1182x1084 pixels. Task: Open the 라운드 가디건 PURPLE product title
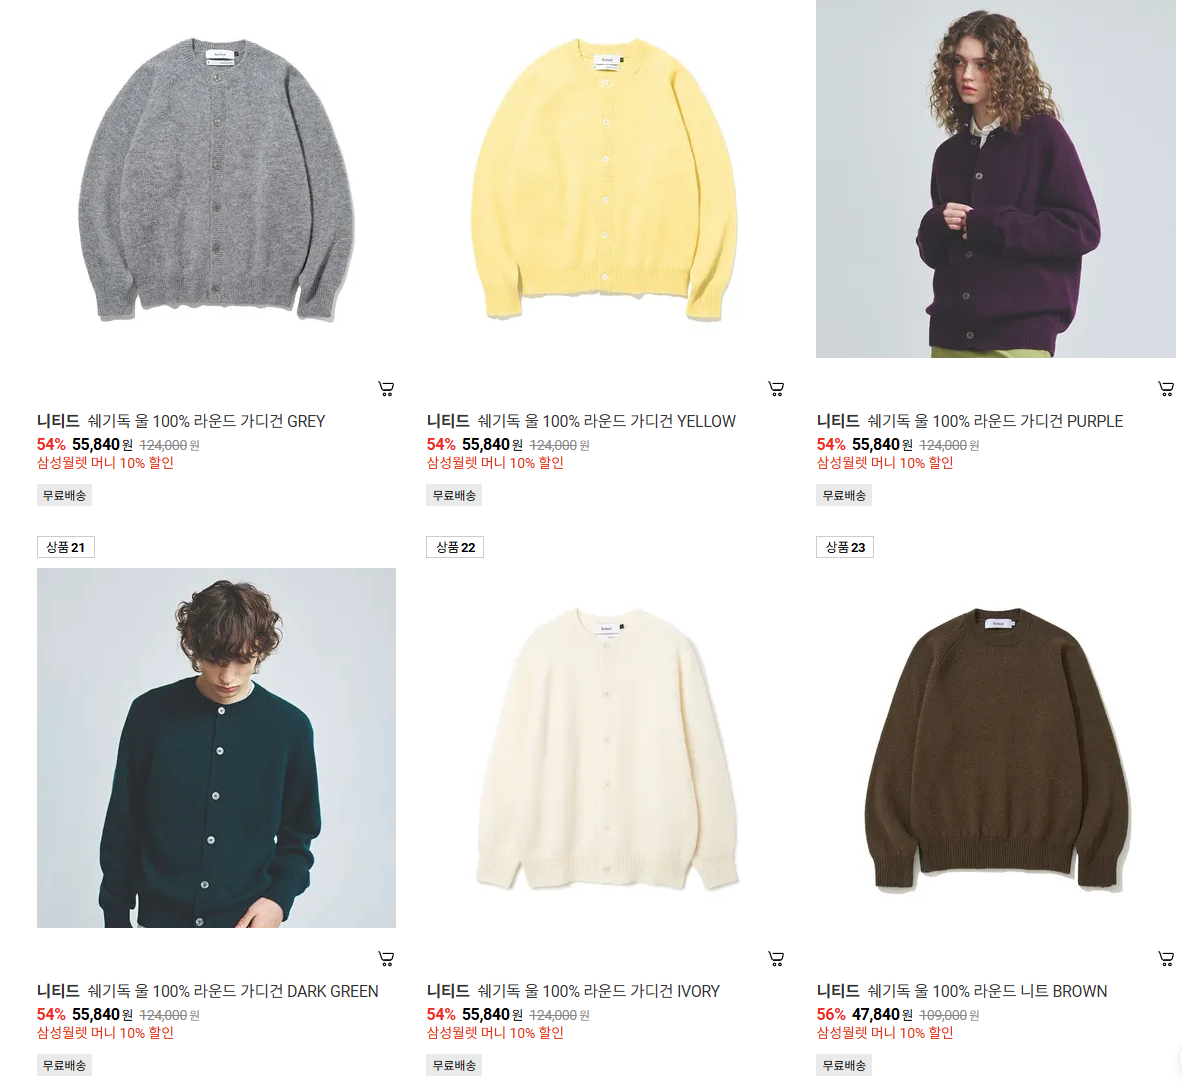pyautogui.click(x=970, y=421)
